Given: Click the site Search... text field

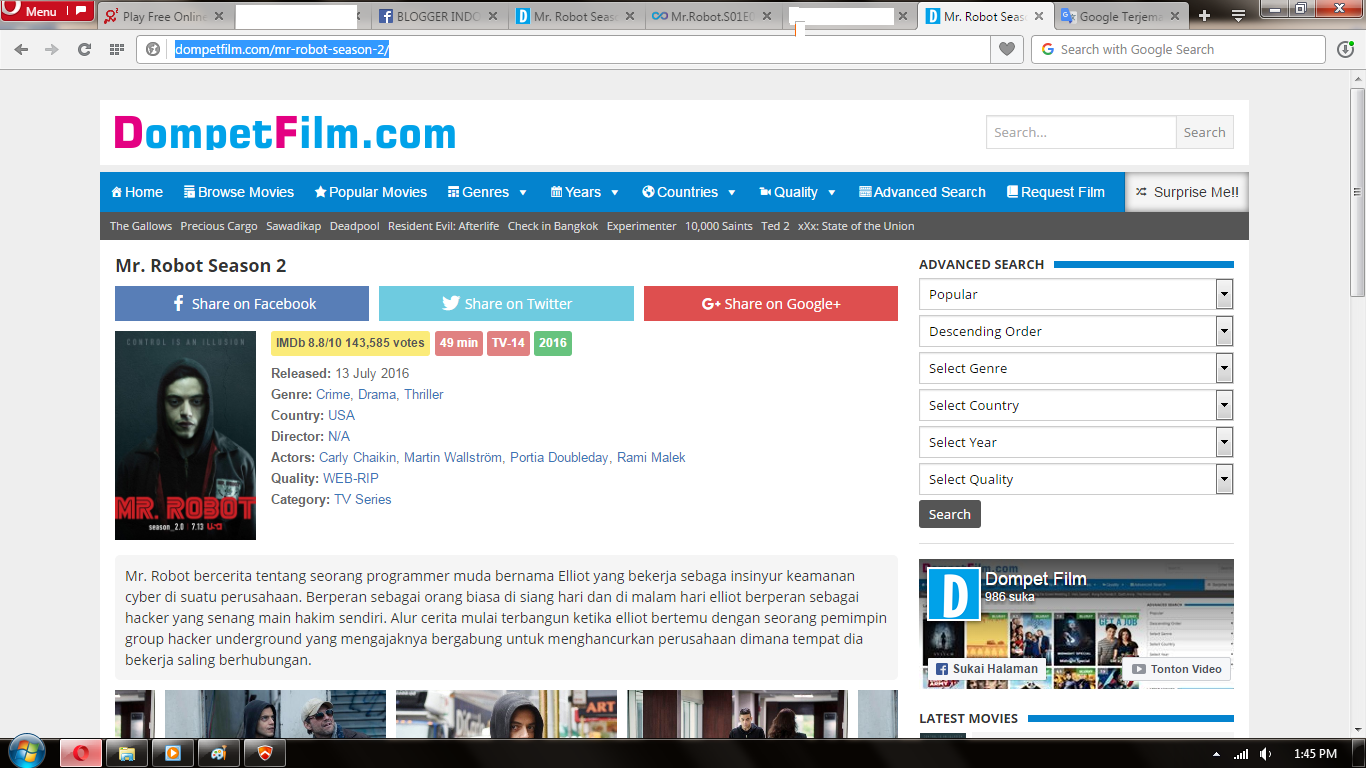Looking at the screenshot, I should 1080,132.
